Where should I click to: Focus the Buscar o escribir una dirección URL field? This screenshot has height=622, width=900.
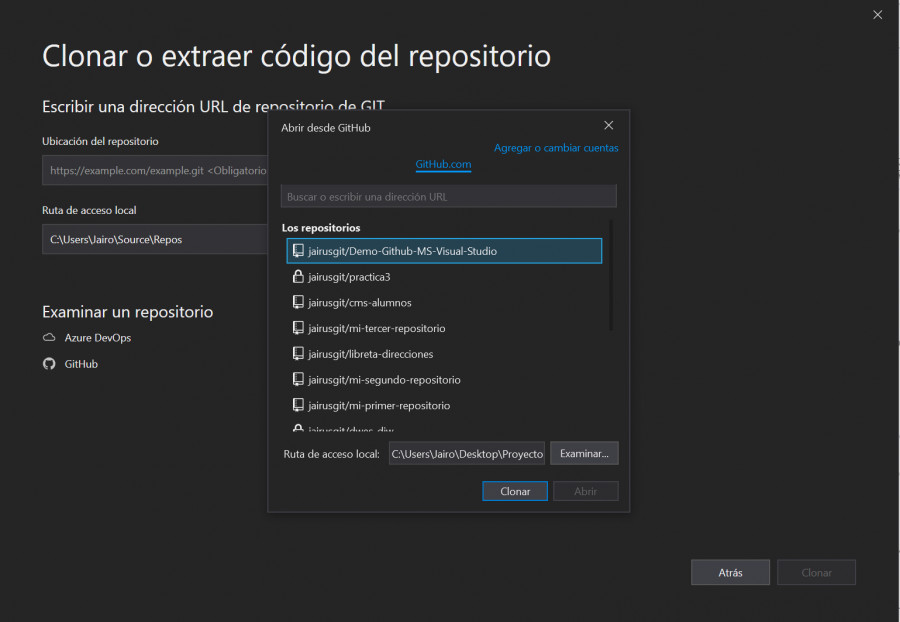pyautogui.click(x=449, y=196)
